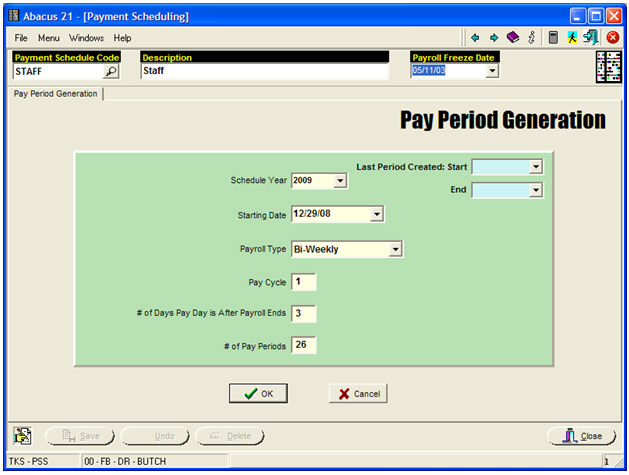Expand the Payroll Type dropdown
This screenshot has width=629, height=475.
(x=395, y=249)
